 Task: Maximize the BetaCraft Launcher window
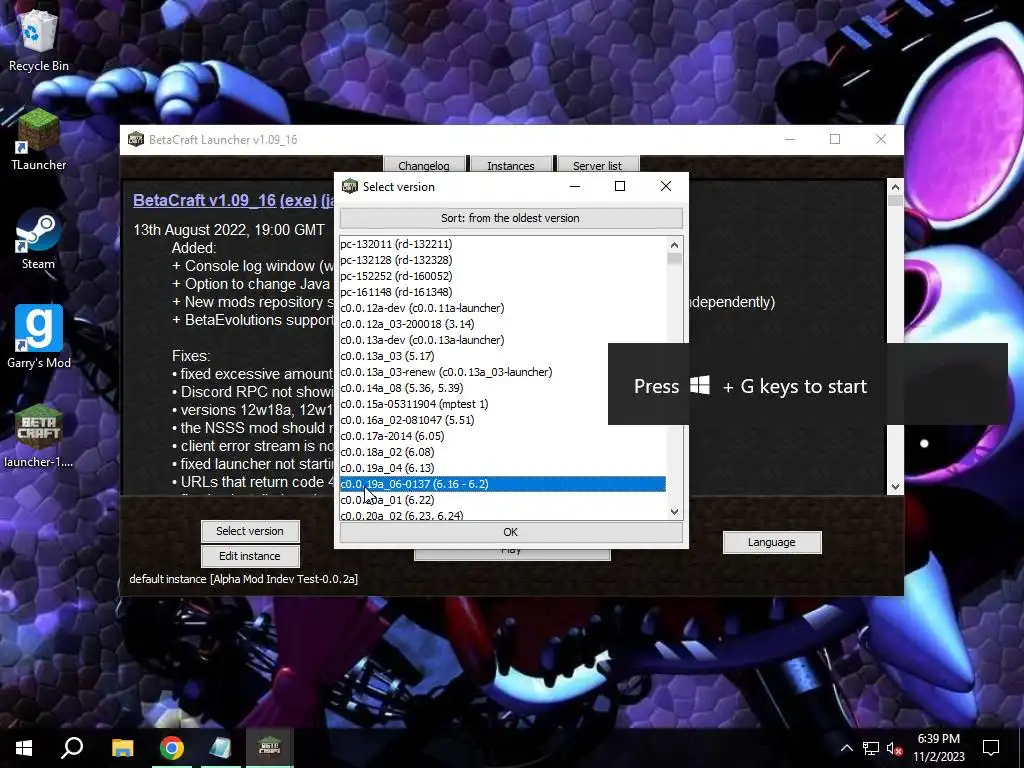click(x=835, y=139)
